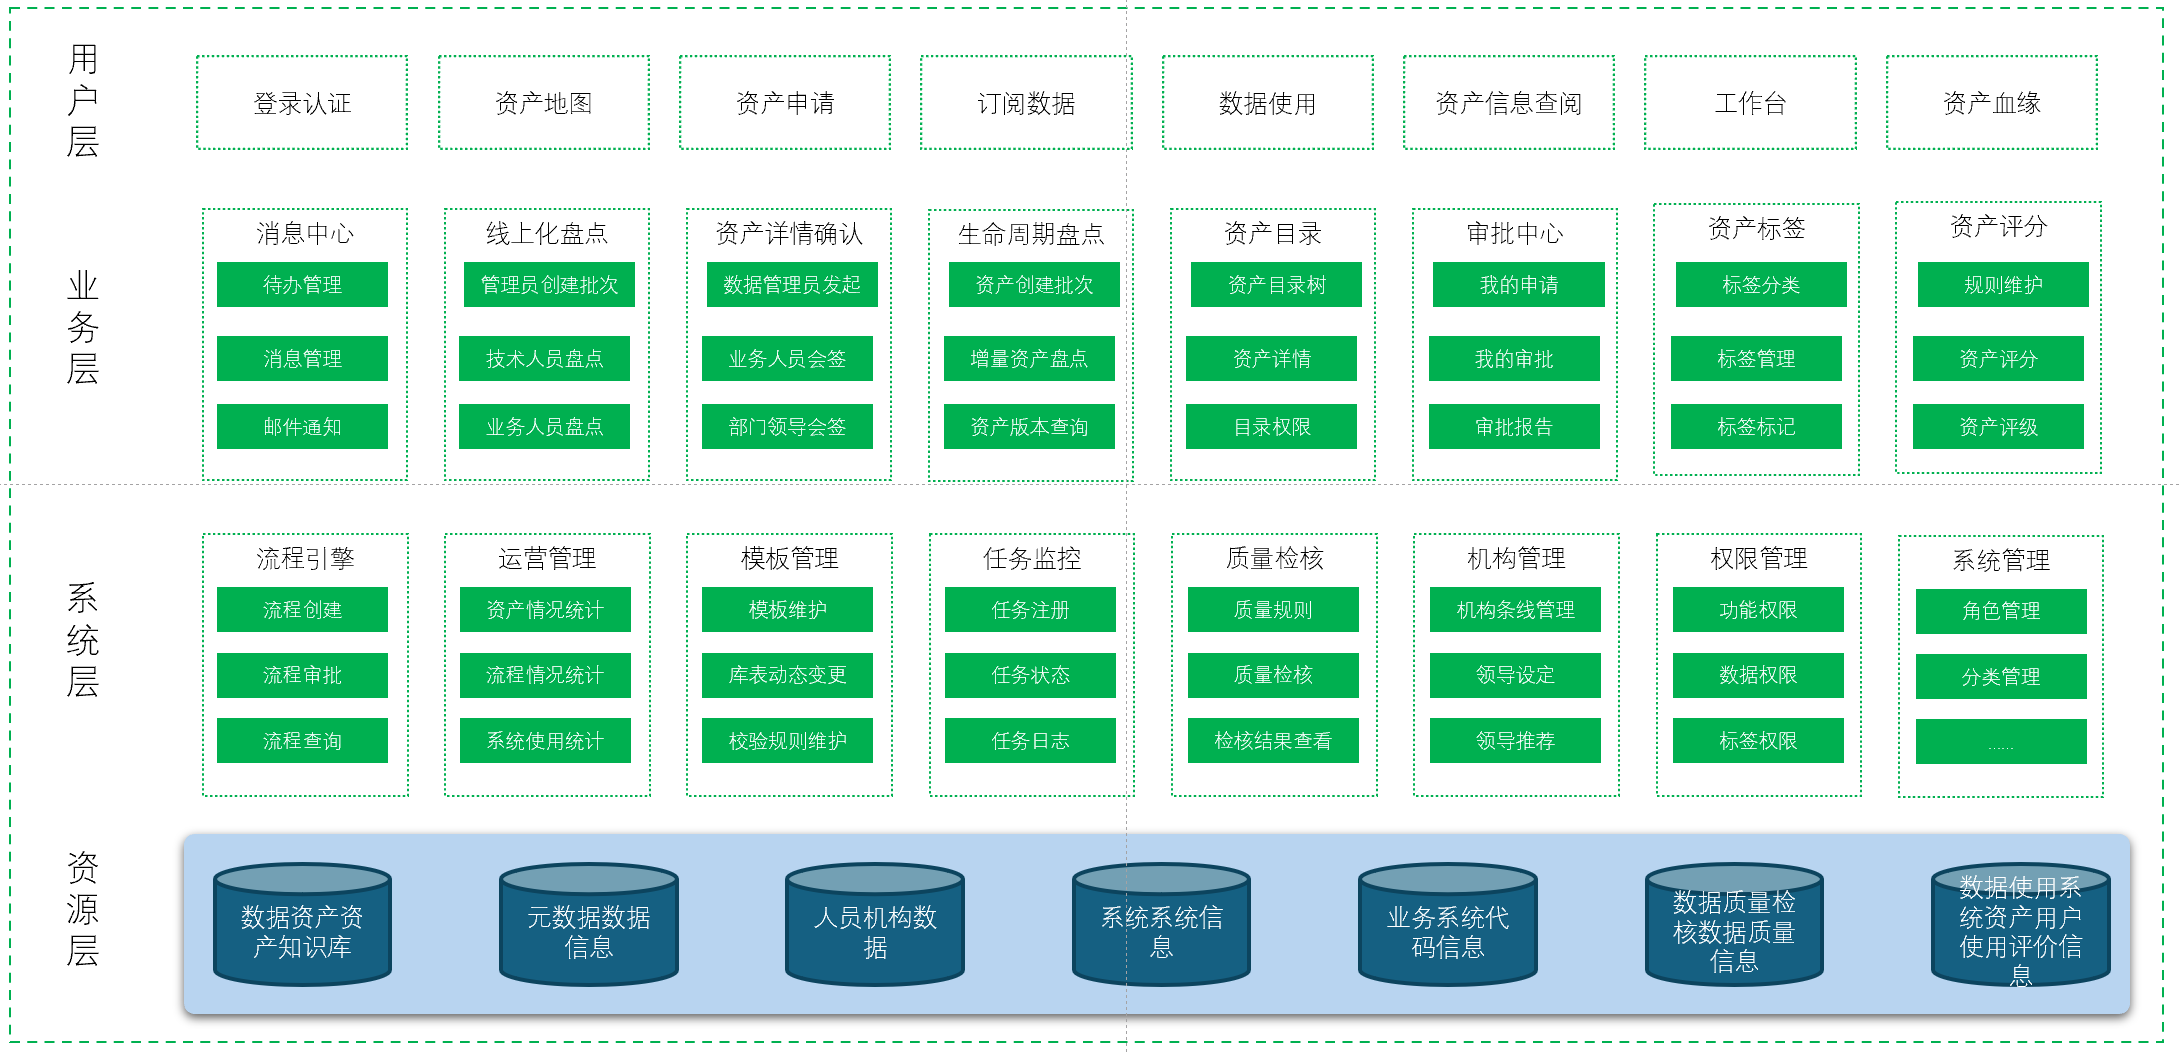This screenshot has width=2179, height=1055.
Task: Click the 功能权限 block
Action: point(1758,610)
